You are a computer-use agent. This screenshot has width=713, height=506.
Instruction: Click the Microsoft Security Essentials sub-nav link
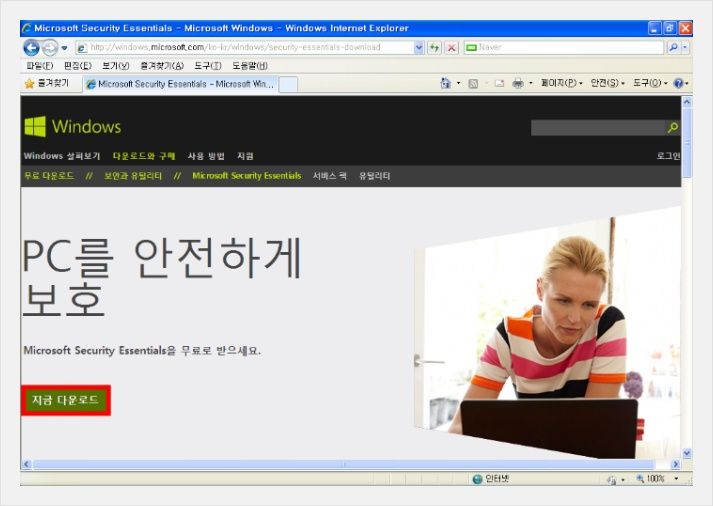coord(246,176)
